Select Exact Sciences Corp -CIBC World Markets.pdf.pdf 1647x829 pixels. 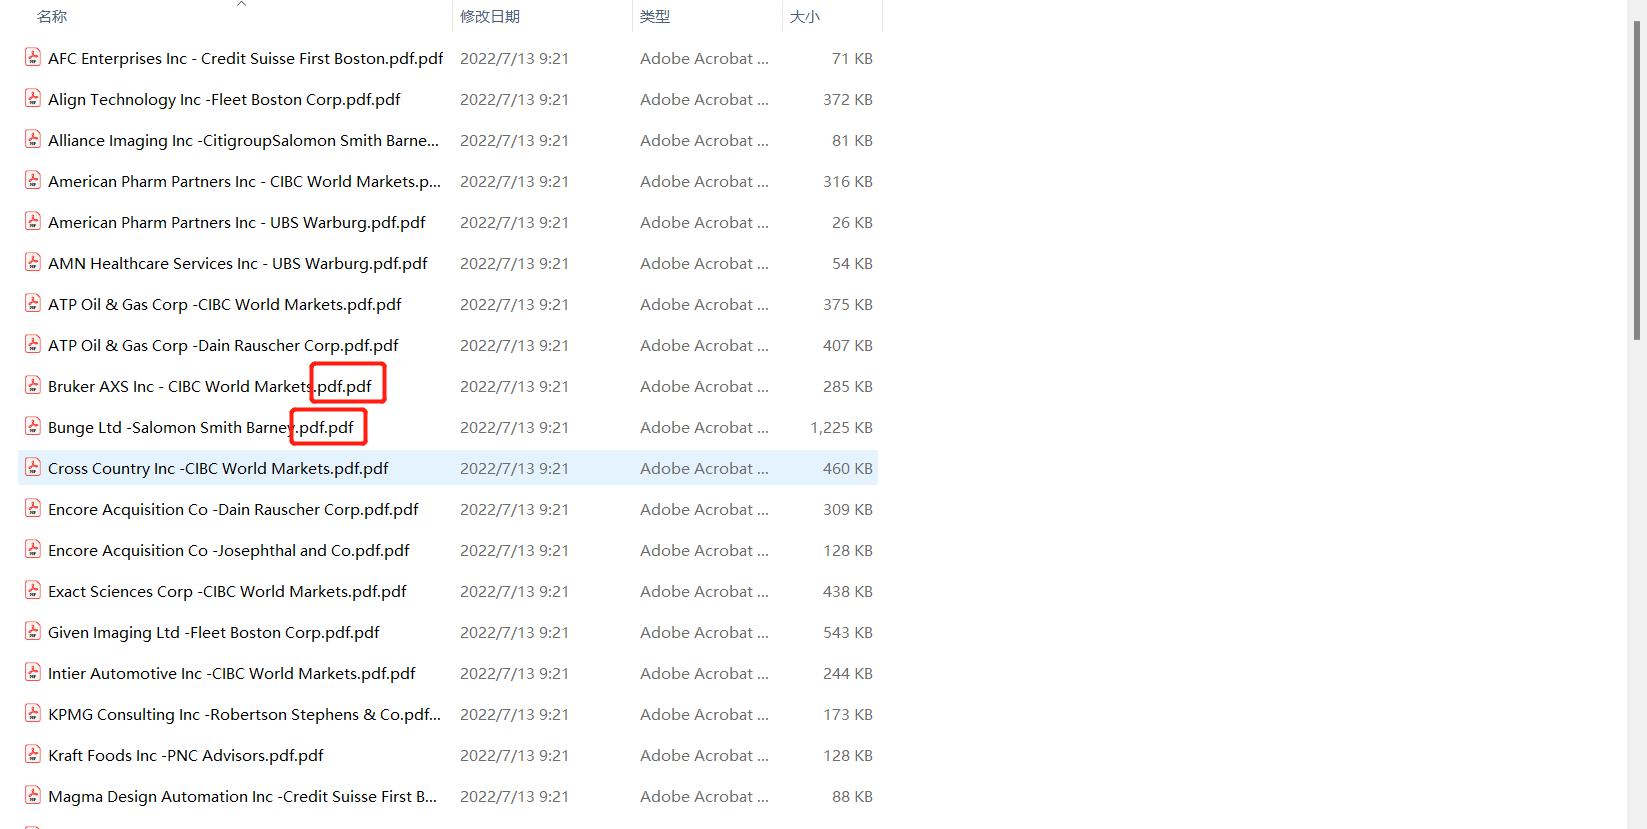(227, 591)
